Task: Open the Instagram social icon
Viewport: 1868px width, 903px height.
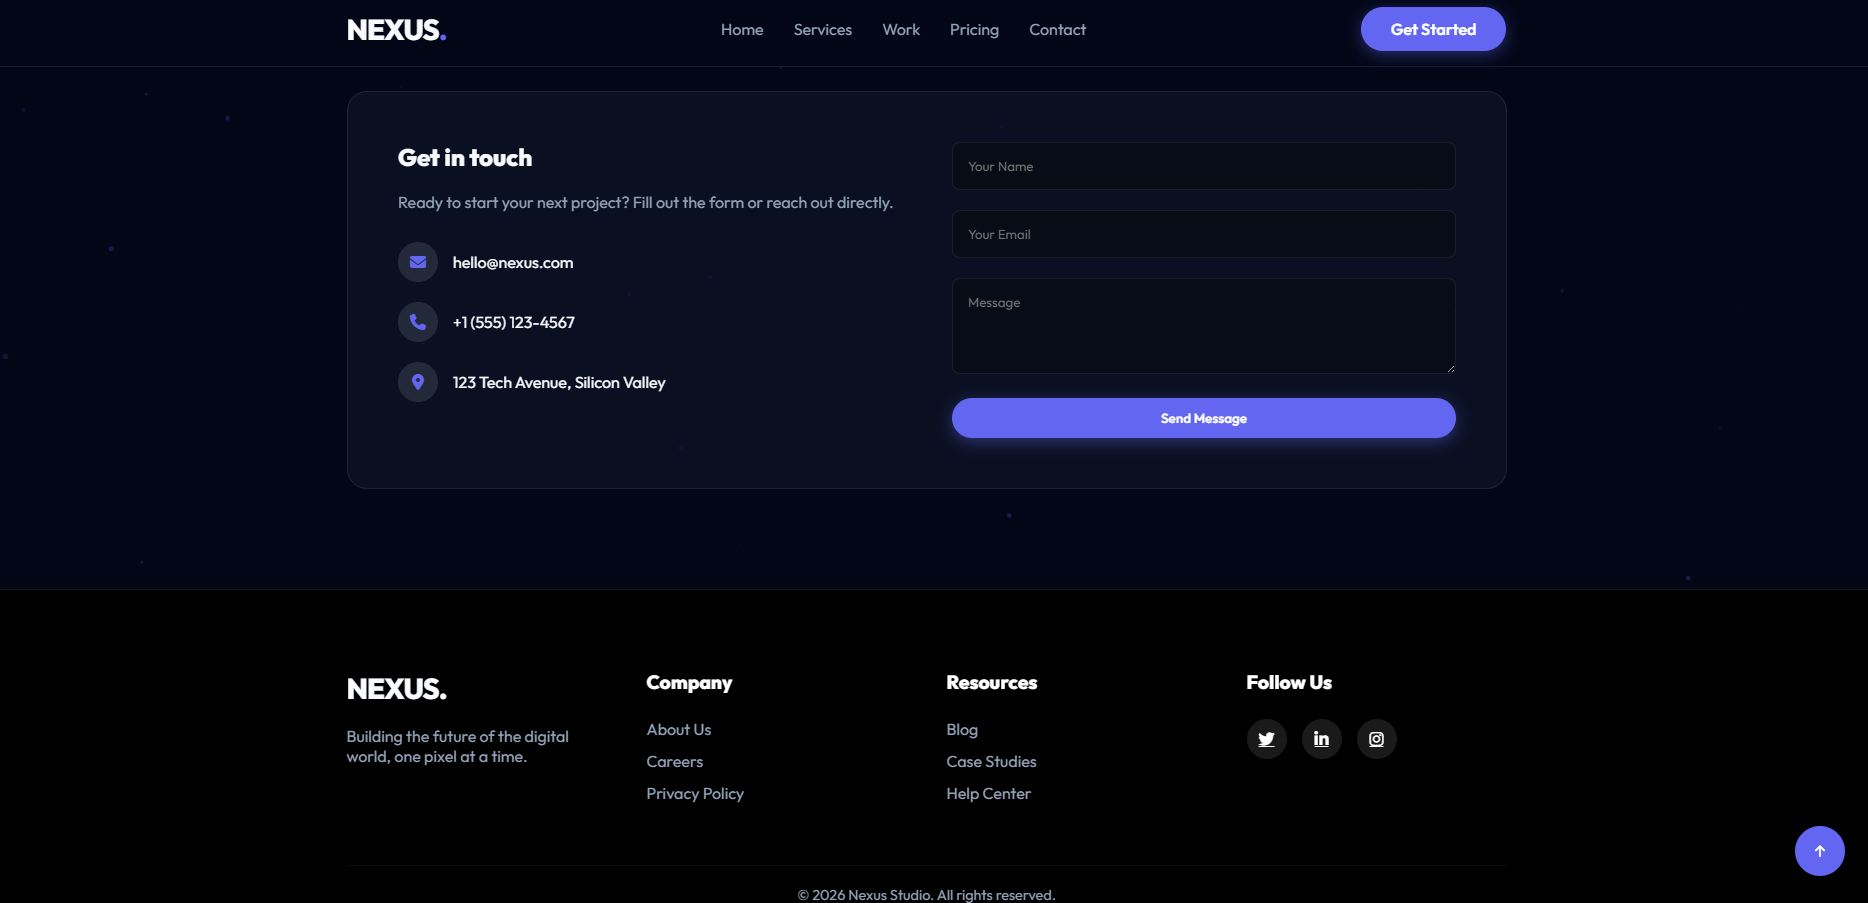Action: pyautogui.click(x=1376, y=739)
